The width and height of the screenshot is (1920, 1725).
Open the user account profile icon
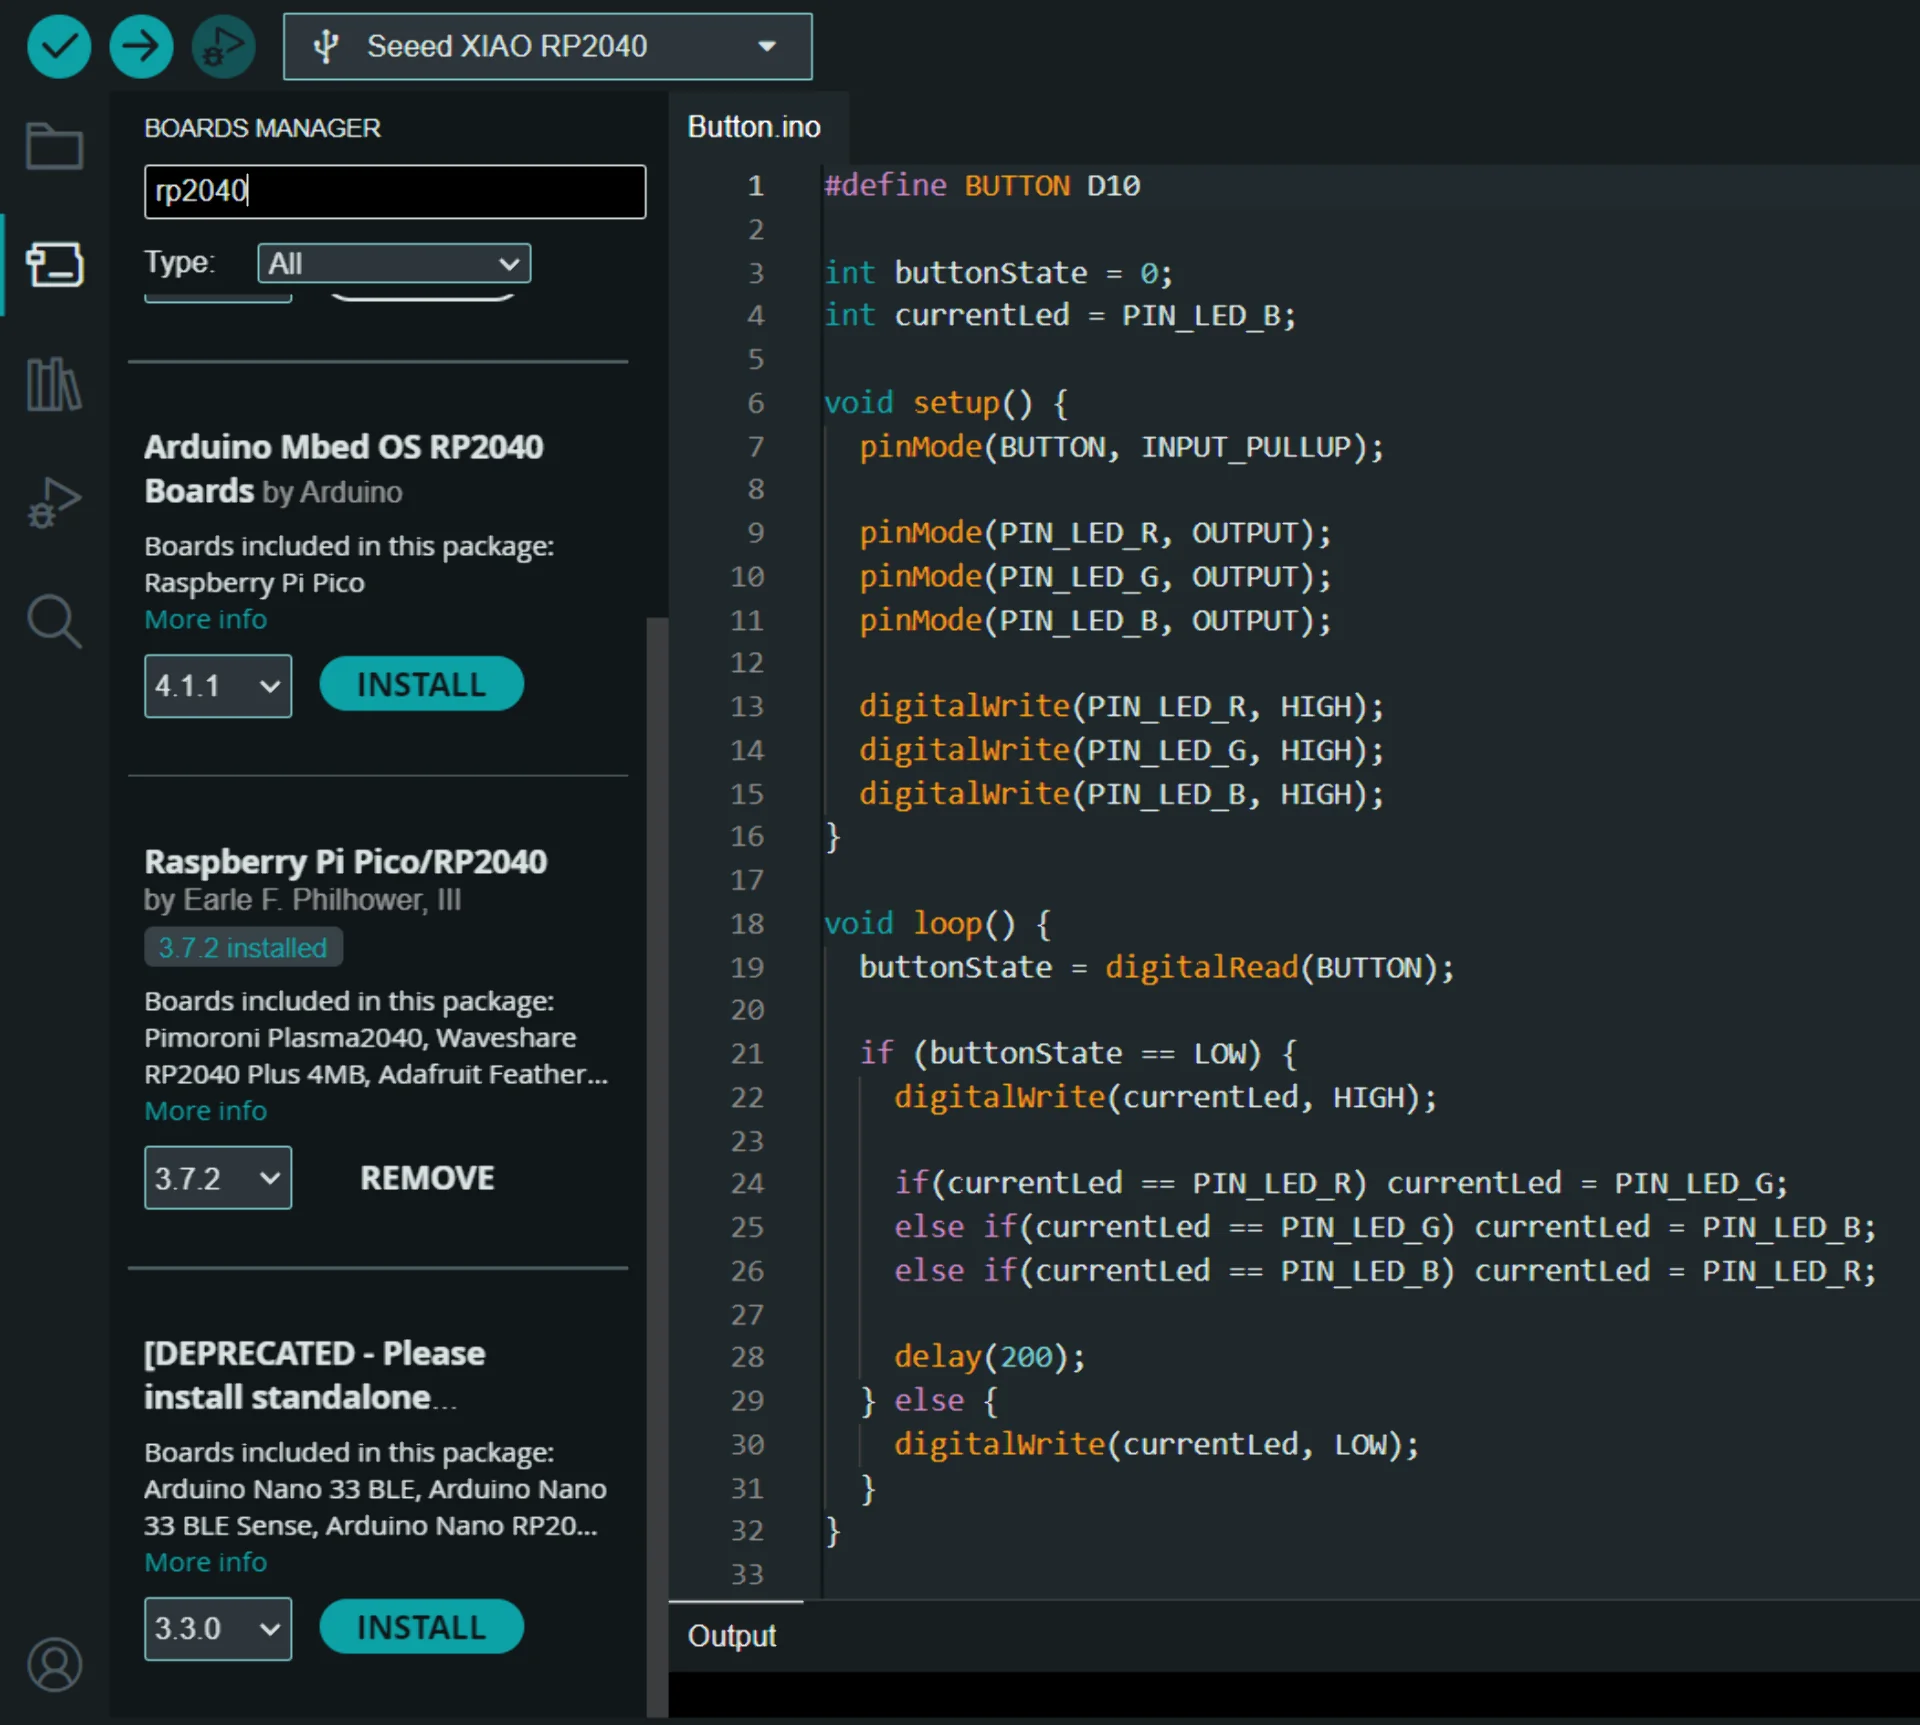tap(54, 1665)
